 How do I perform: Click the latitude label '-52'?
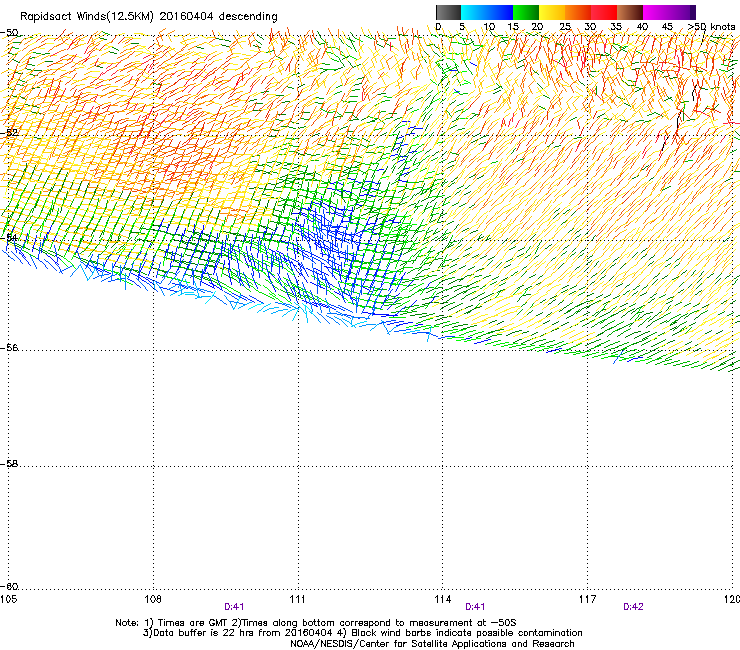[x=9, y=133]
